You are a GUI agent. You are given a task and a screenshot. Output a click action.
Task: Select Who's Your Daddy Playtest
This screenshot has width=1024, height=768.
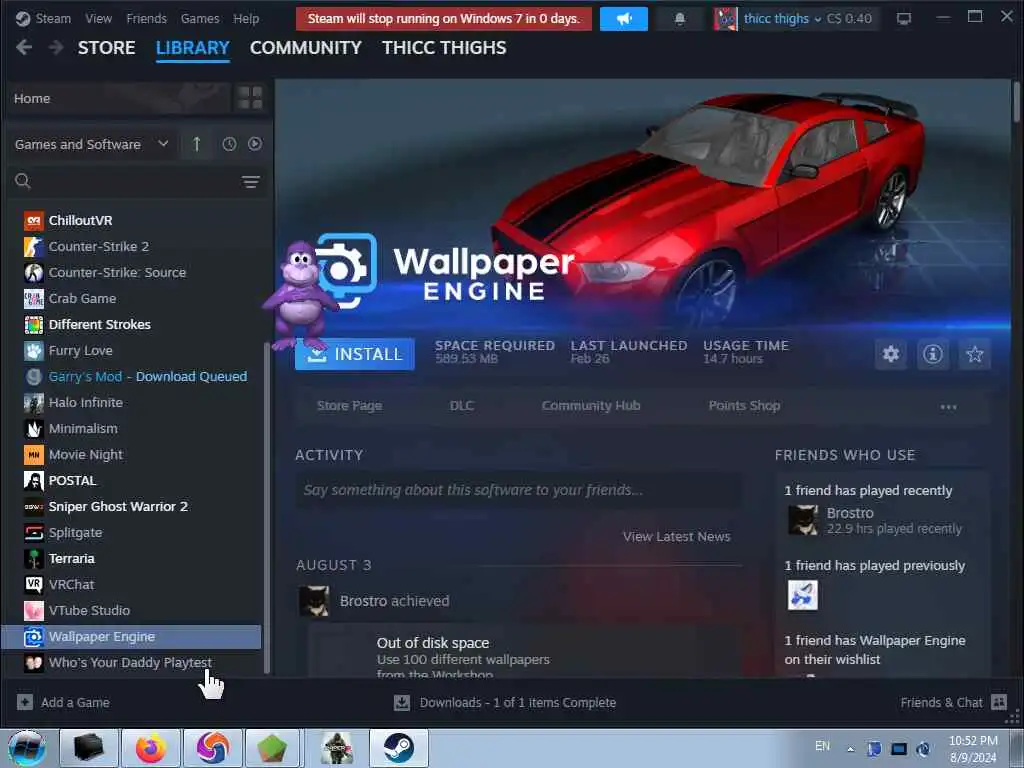click(x=131, y=663)
